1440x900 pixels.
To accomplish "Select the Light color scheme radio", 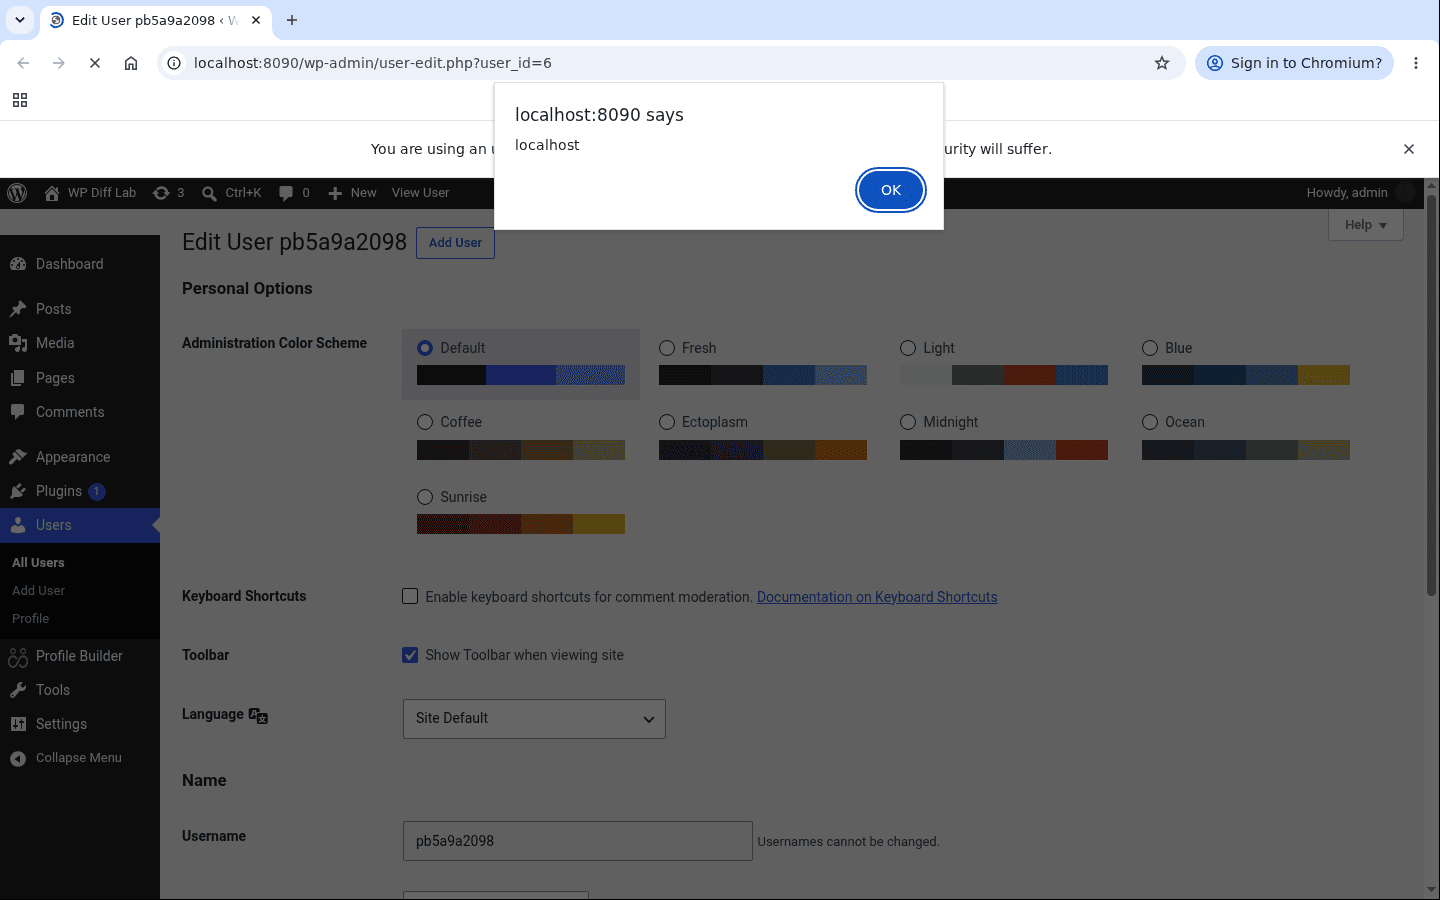I will coord(908,348).
